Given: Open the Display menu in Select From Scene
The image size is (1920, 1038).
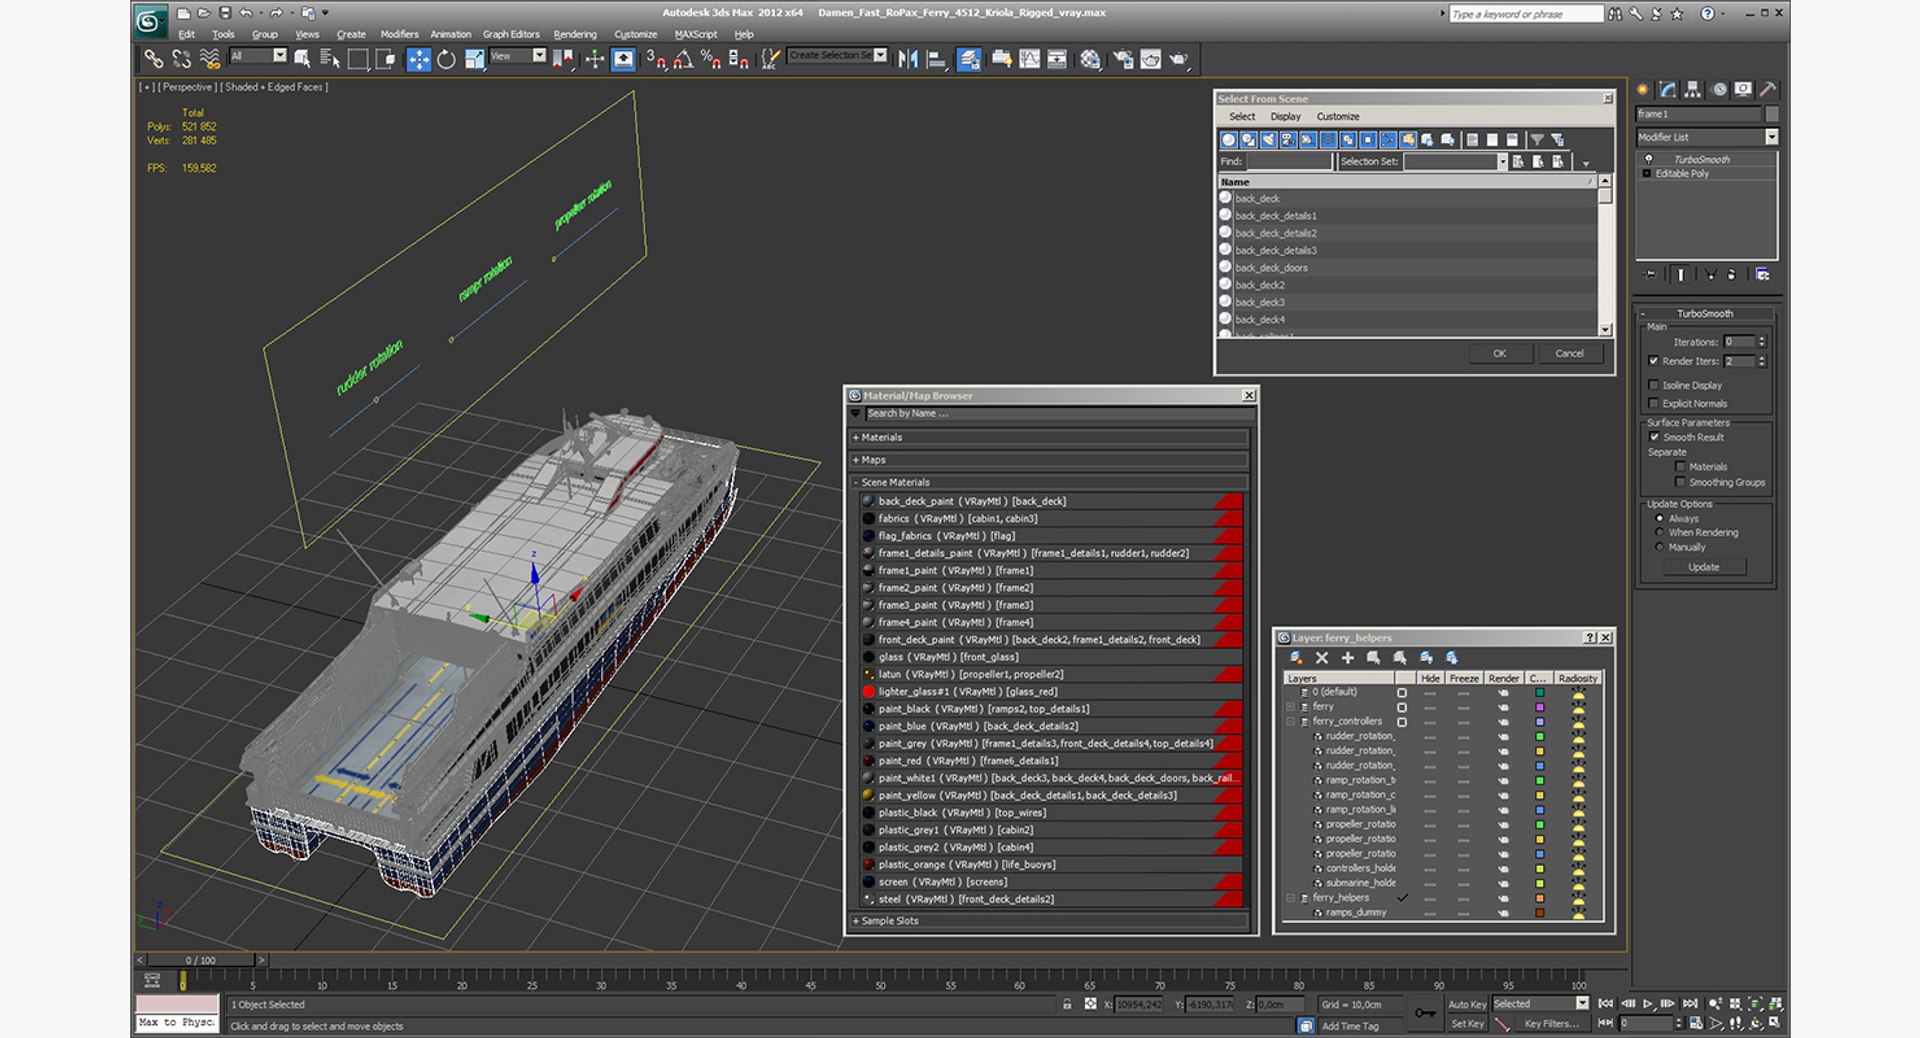Looking at the screenshot, I should point(1285,117).
